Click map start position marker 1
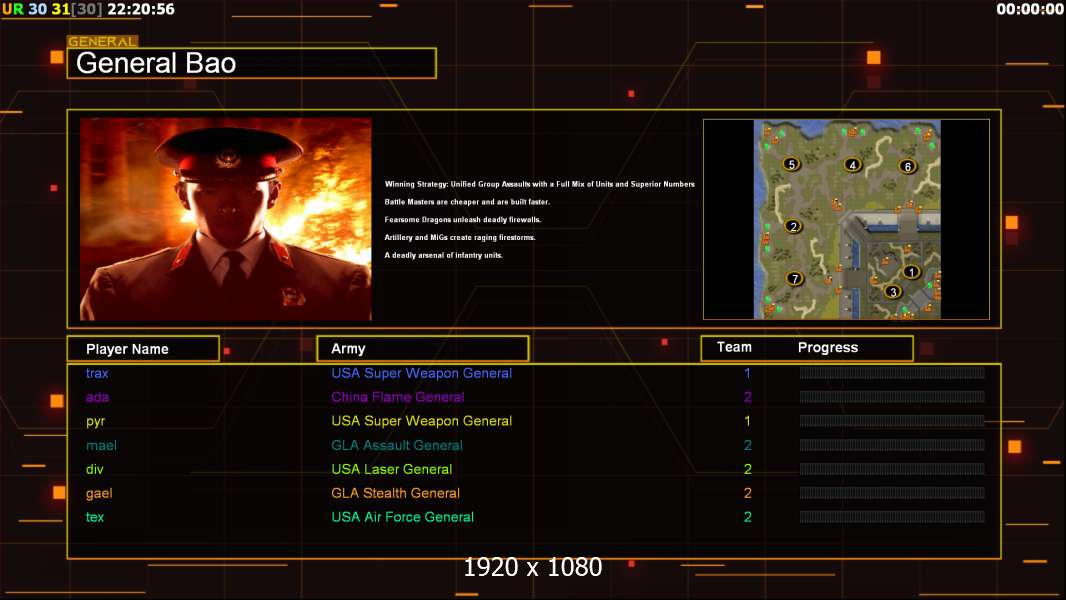 [911, 272]
